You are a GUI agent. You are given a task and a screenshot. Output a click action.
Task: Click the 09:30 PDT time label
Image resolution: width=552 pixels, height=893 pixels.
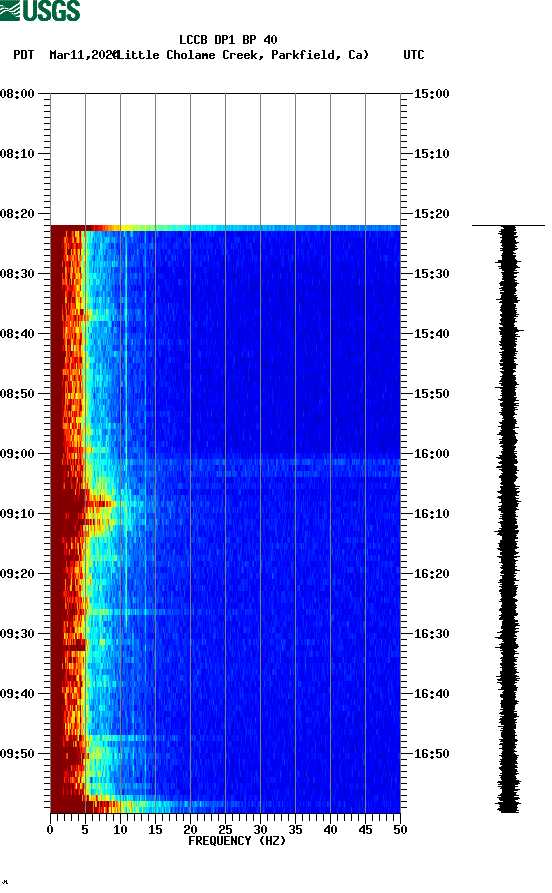point(17,634)
